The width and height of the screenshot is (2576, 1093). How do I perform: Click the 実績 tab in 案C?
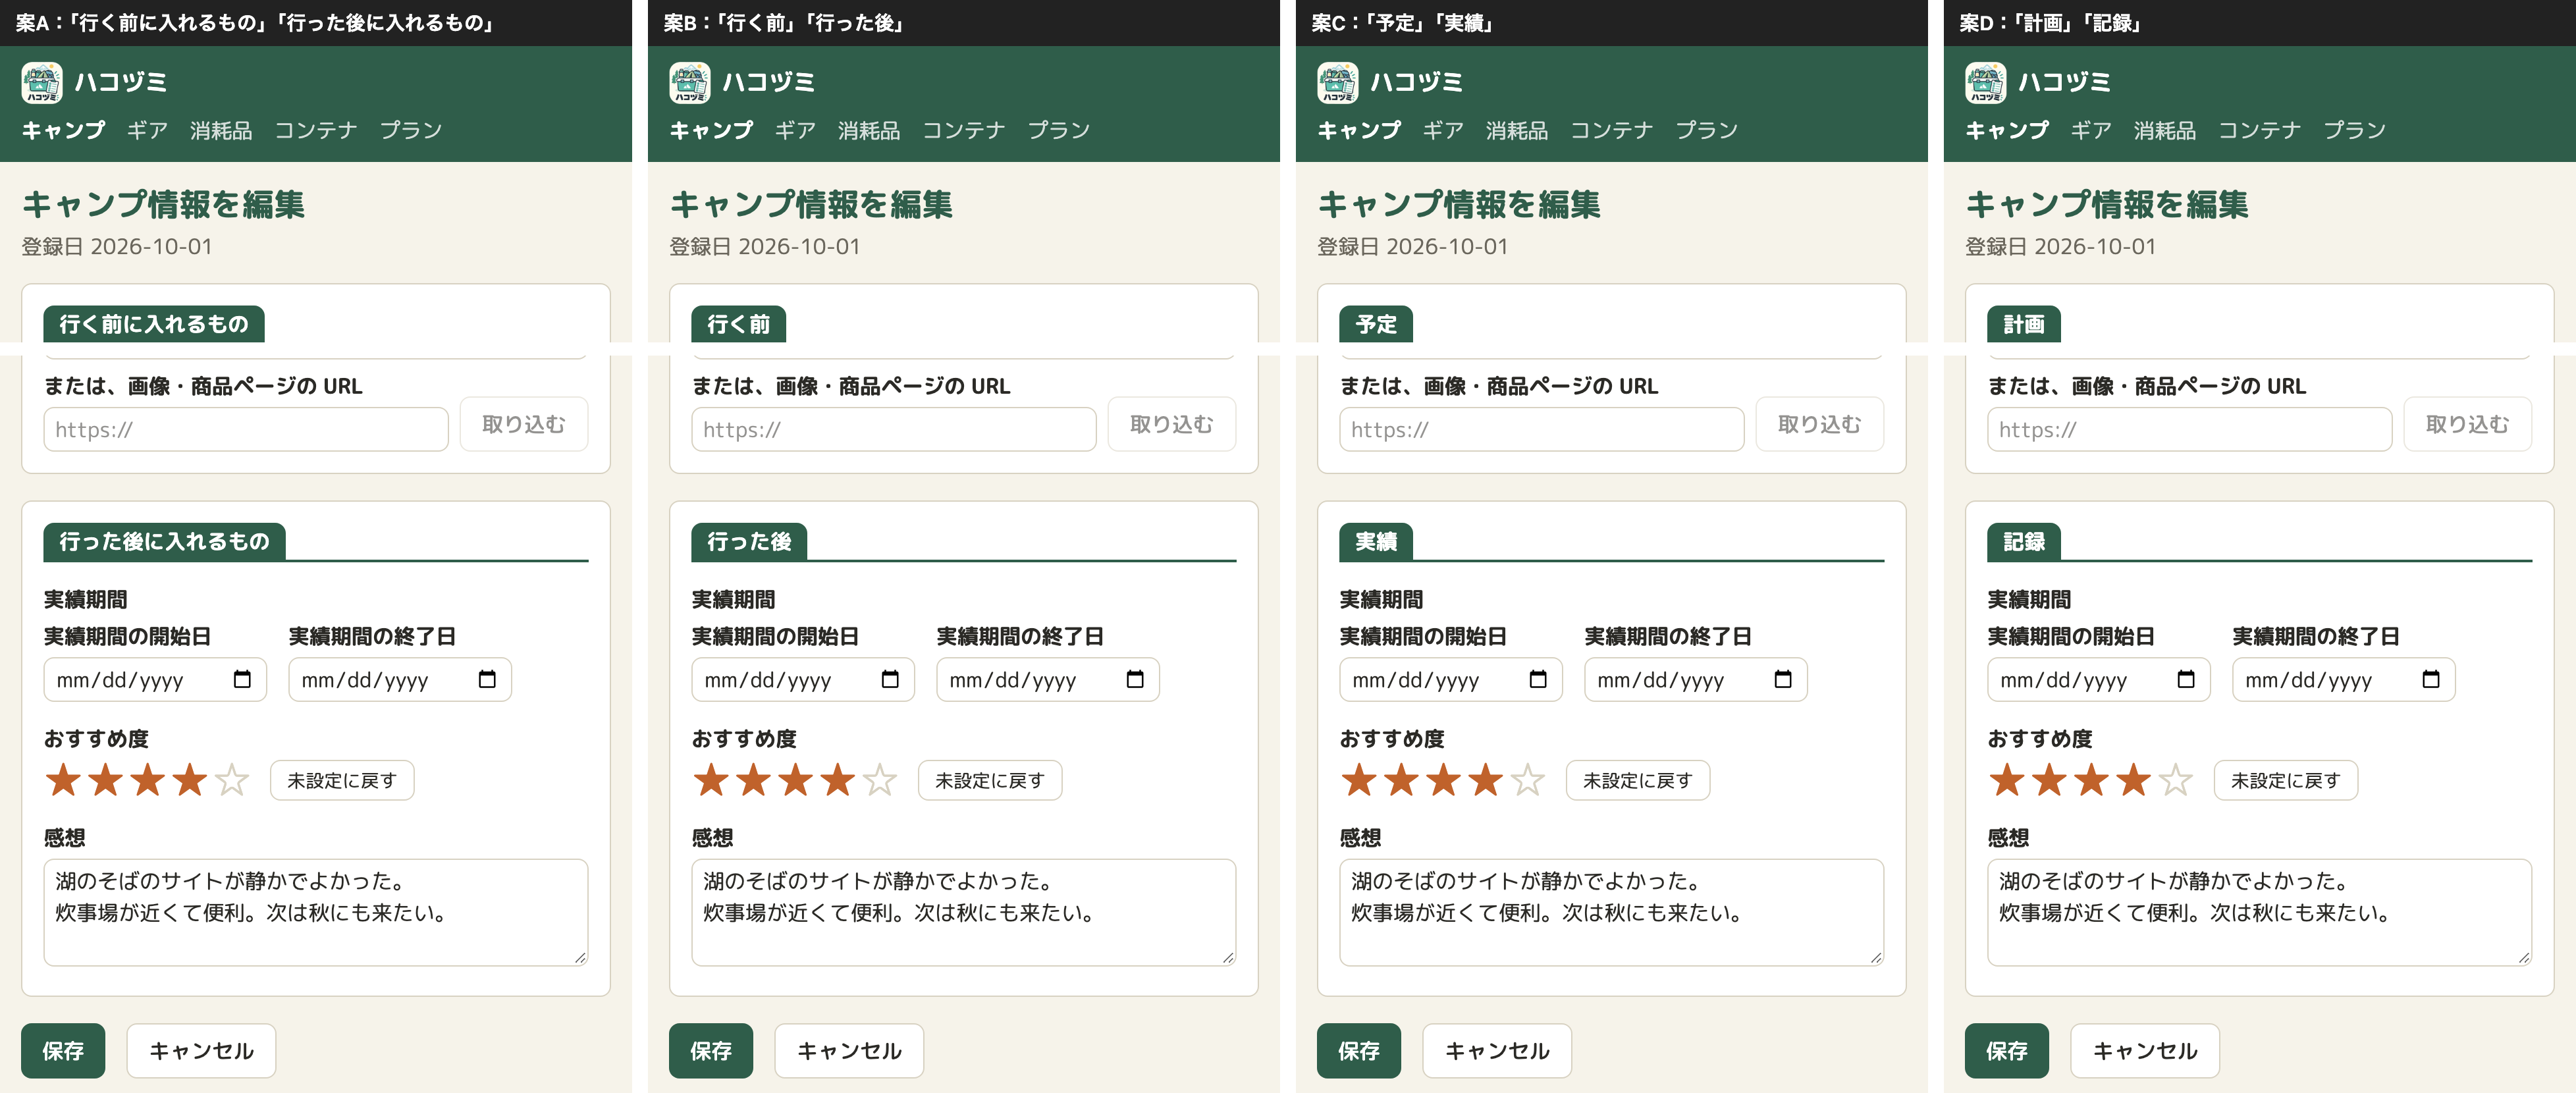coord(1376,541)
